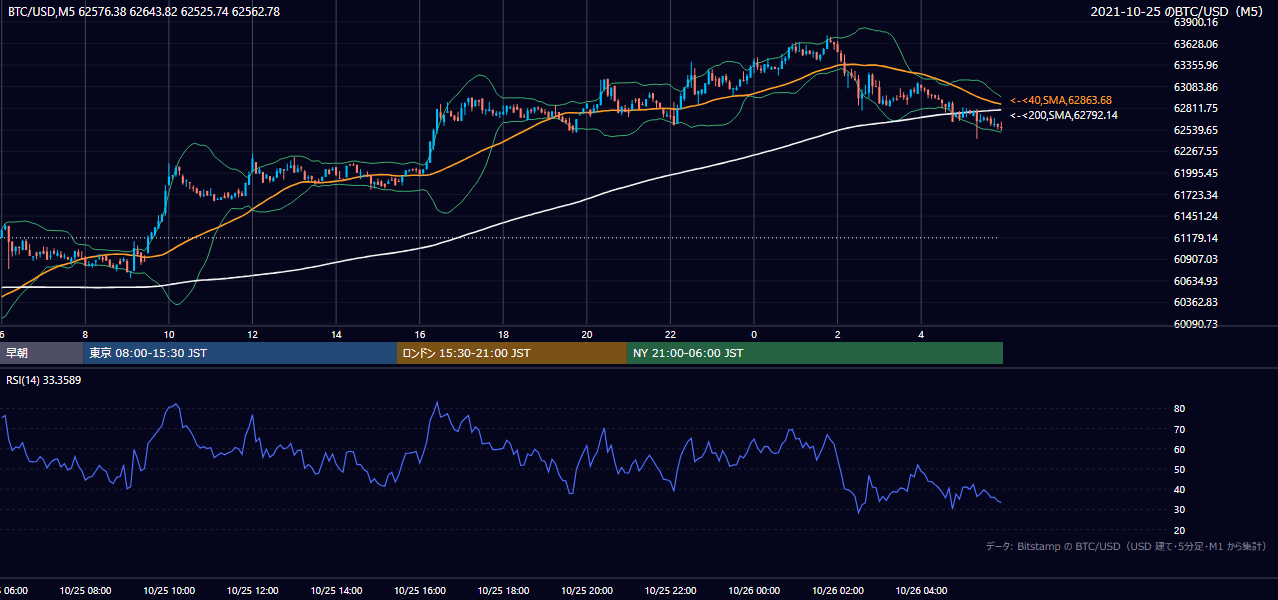
Task: Click price axis label 63900.16
Action: point(1196,22)
